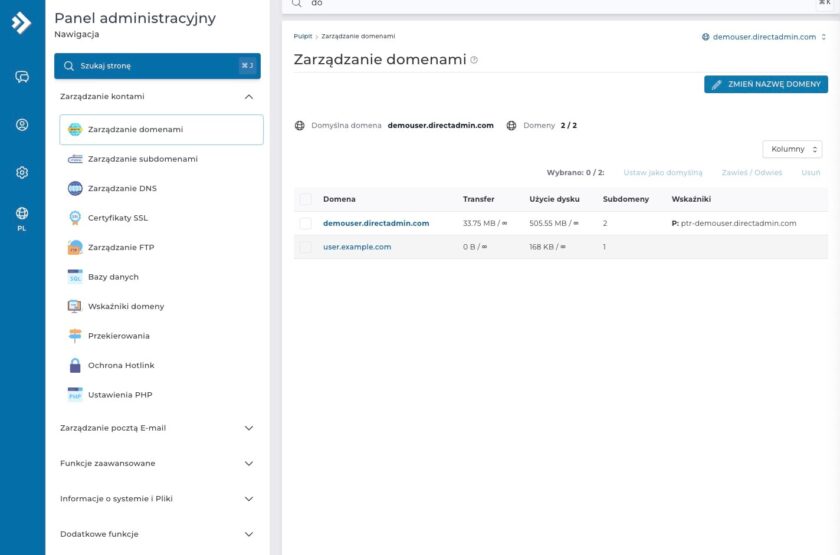
Task: Tick the select-all checkbox in table header
Action: 305,199
